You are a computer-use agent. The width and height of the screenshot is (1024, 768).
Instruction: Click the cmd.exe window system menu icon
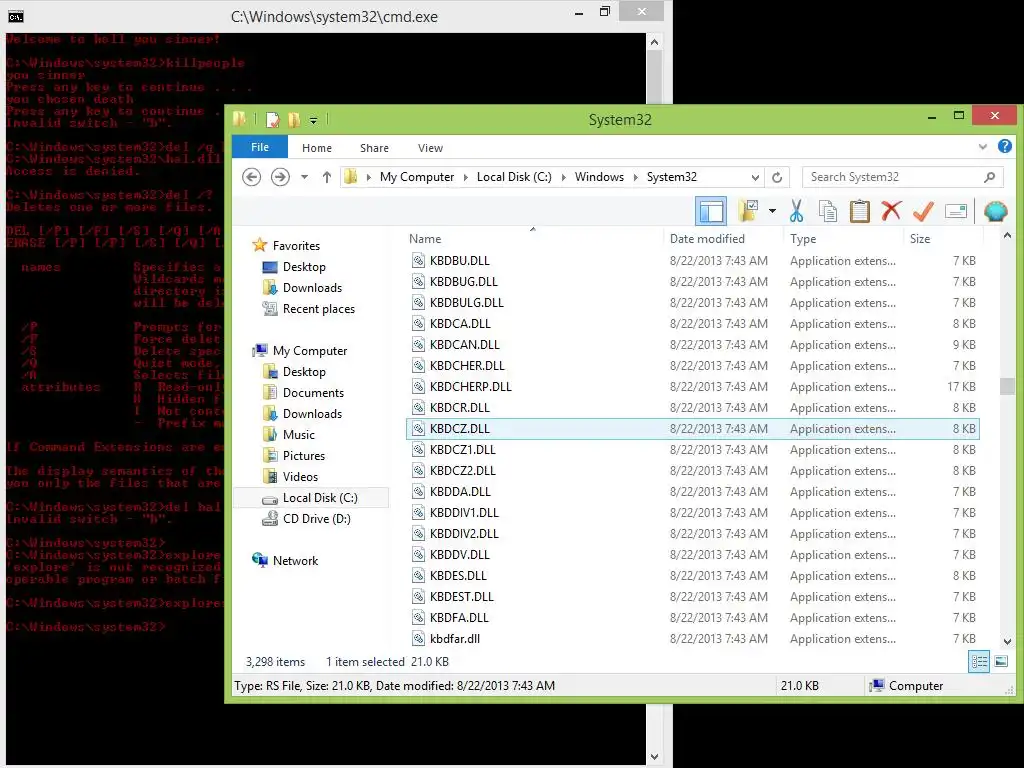(x=16, y=16)
